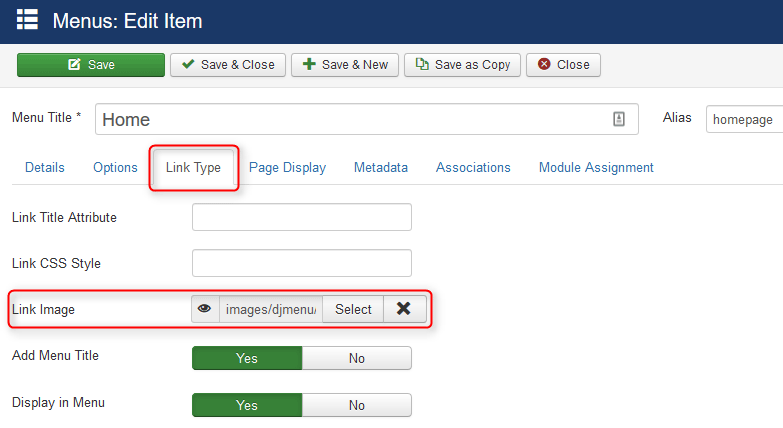Set Display in Menu to Yes
The height and width of the screenshot is (428, 783).
coord(247,405)
